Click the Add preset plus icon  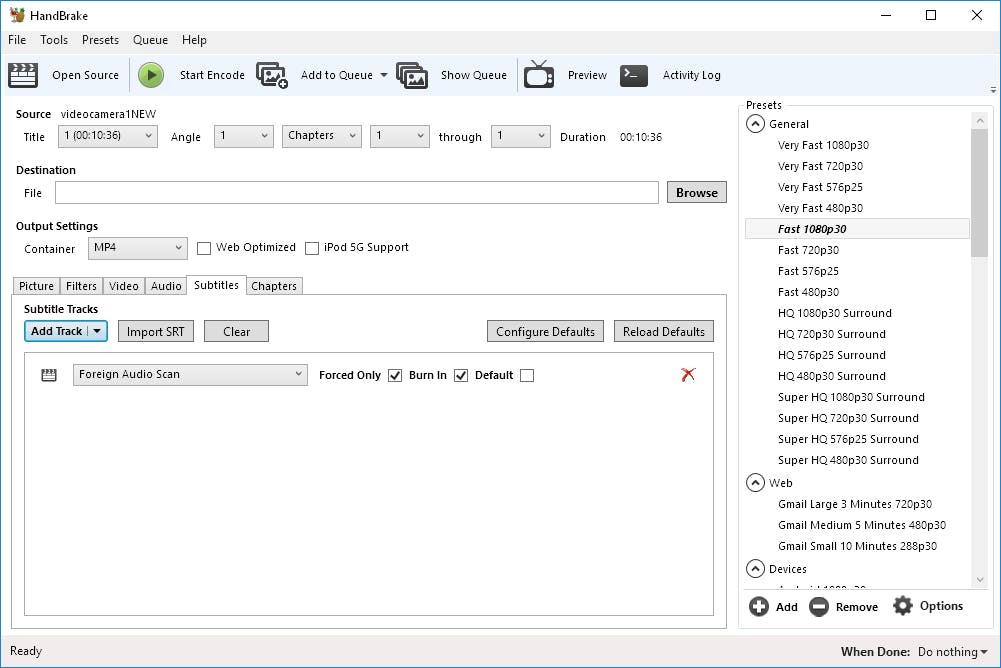pos(759,606)
